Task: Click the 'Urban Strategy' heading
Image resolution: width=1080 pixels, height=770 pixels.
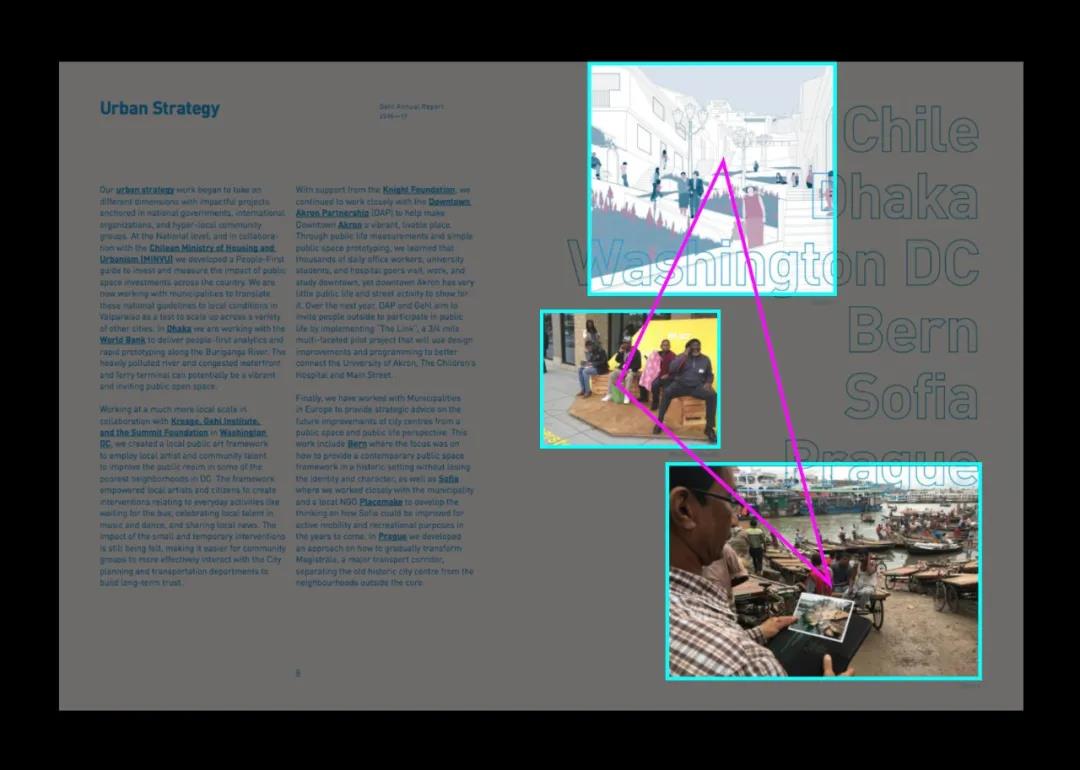Action: coord(160,109)
